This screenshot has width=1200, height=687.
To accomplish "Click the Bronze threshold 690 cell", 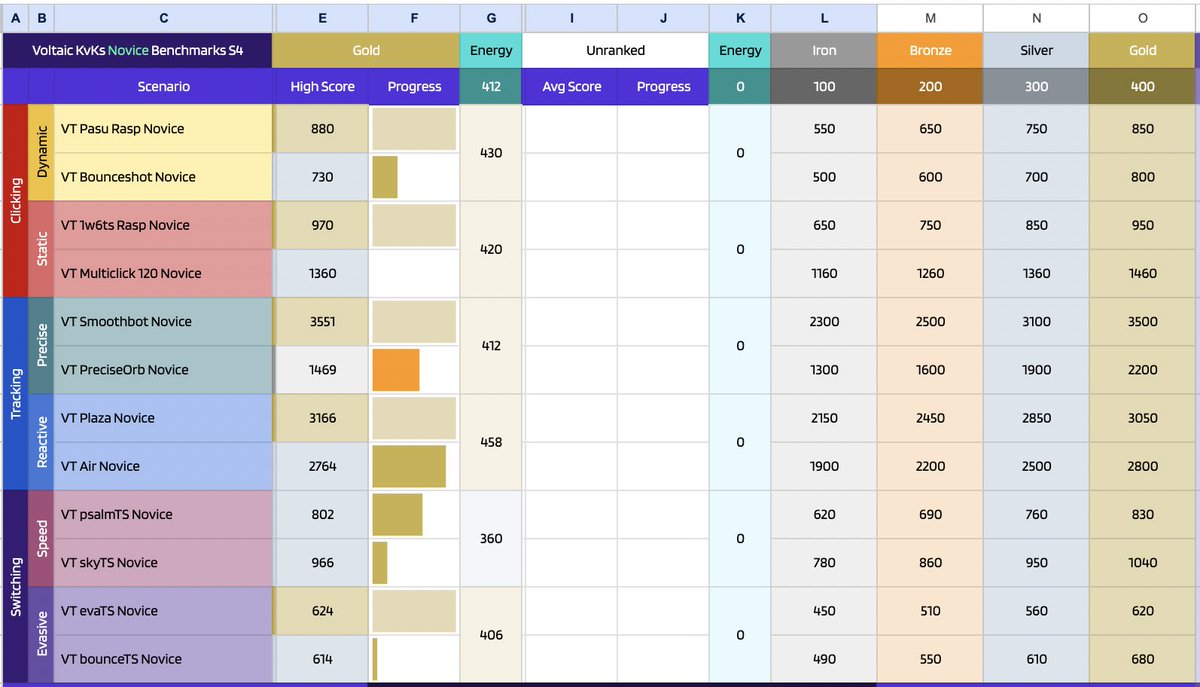I will (x=930, y=514).
